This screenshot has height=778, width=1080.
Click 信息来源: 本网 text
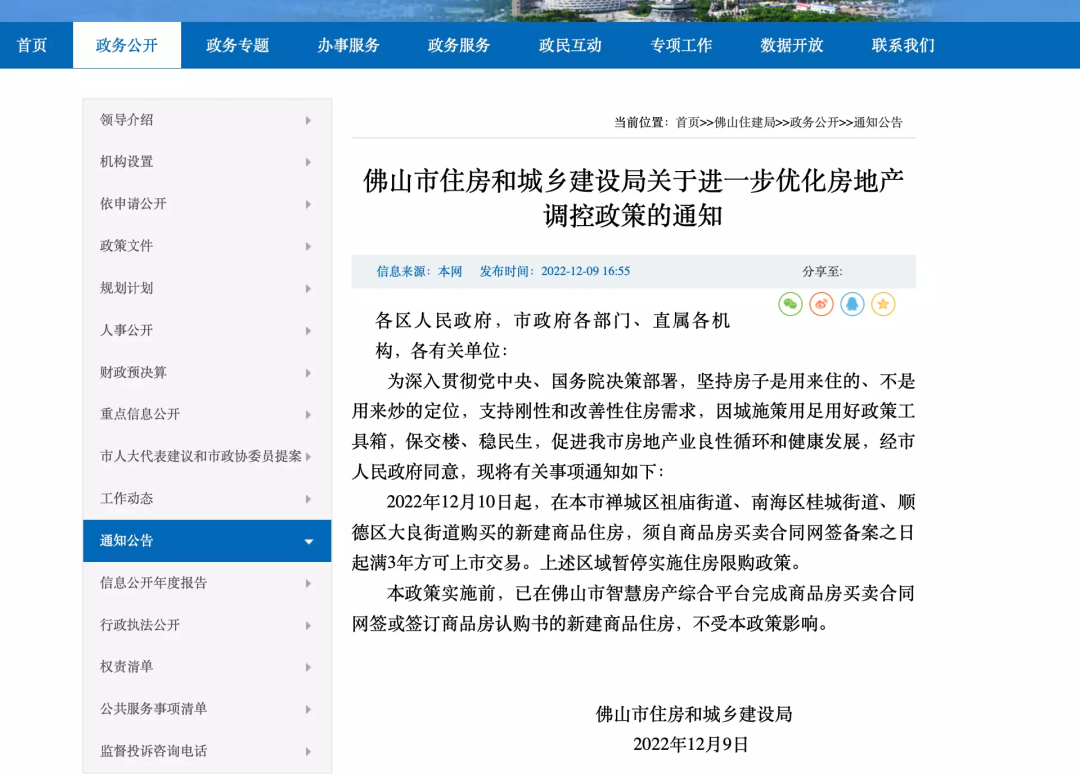[419, 271]
